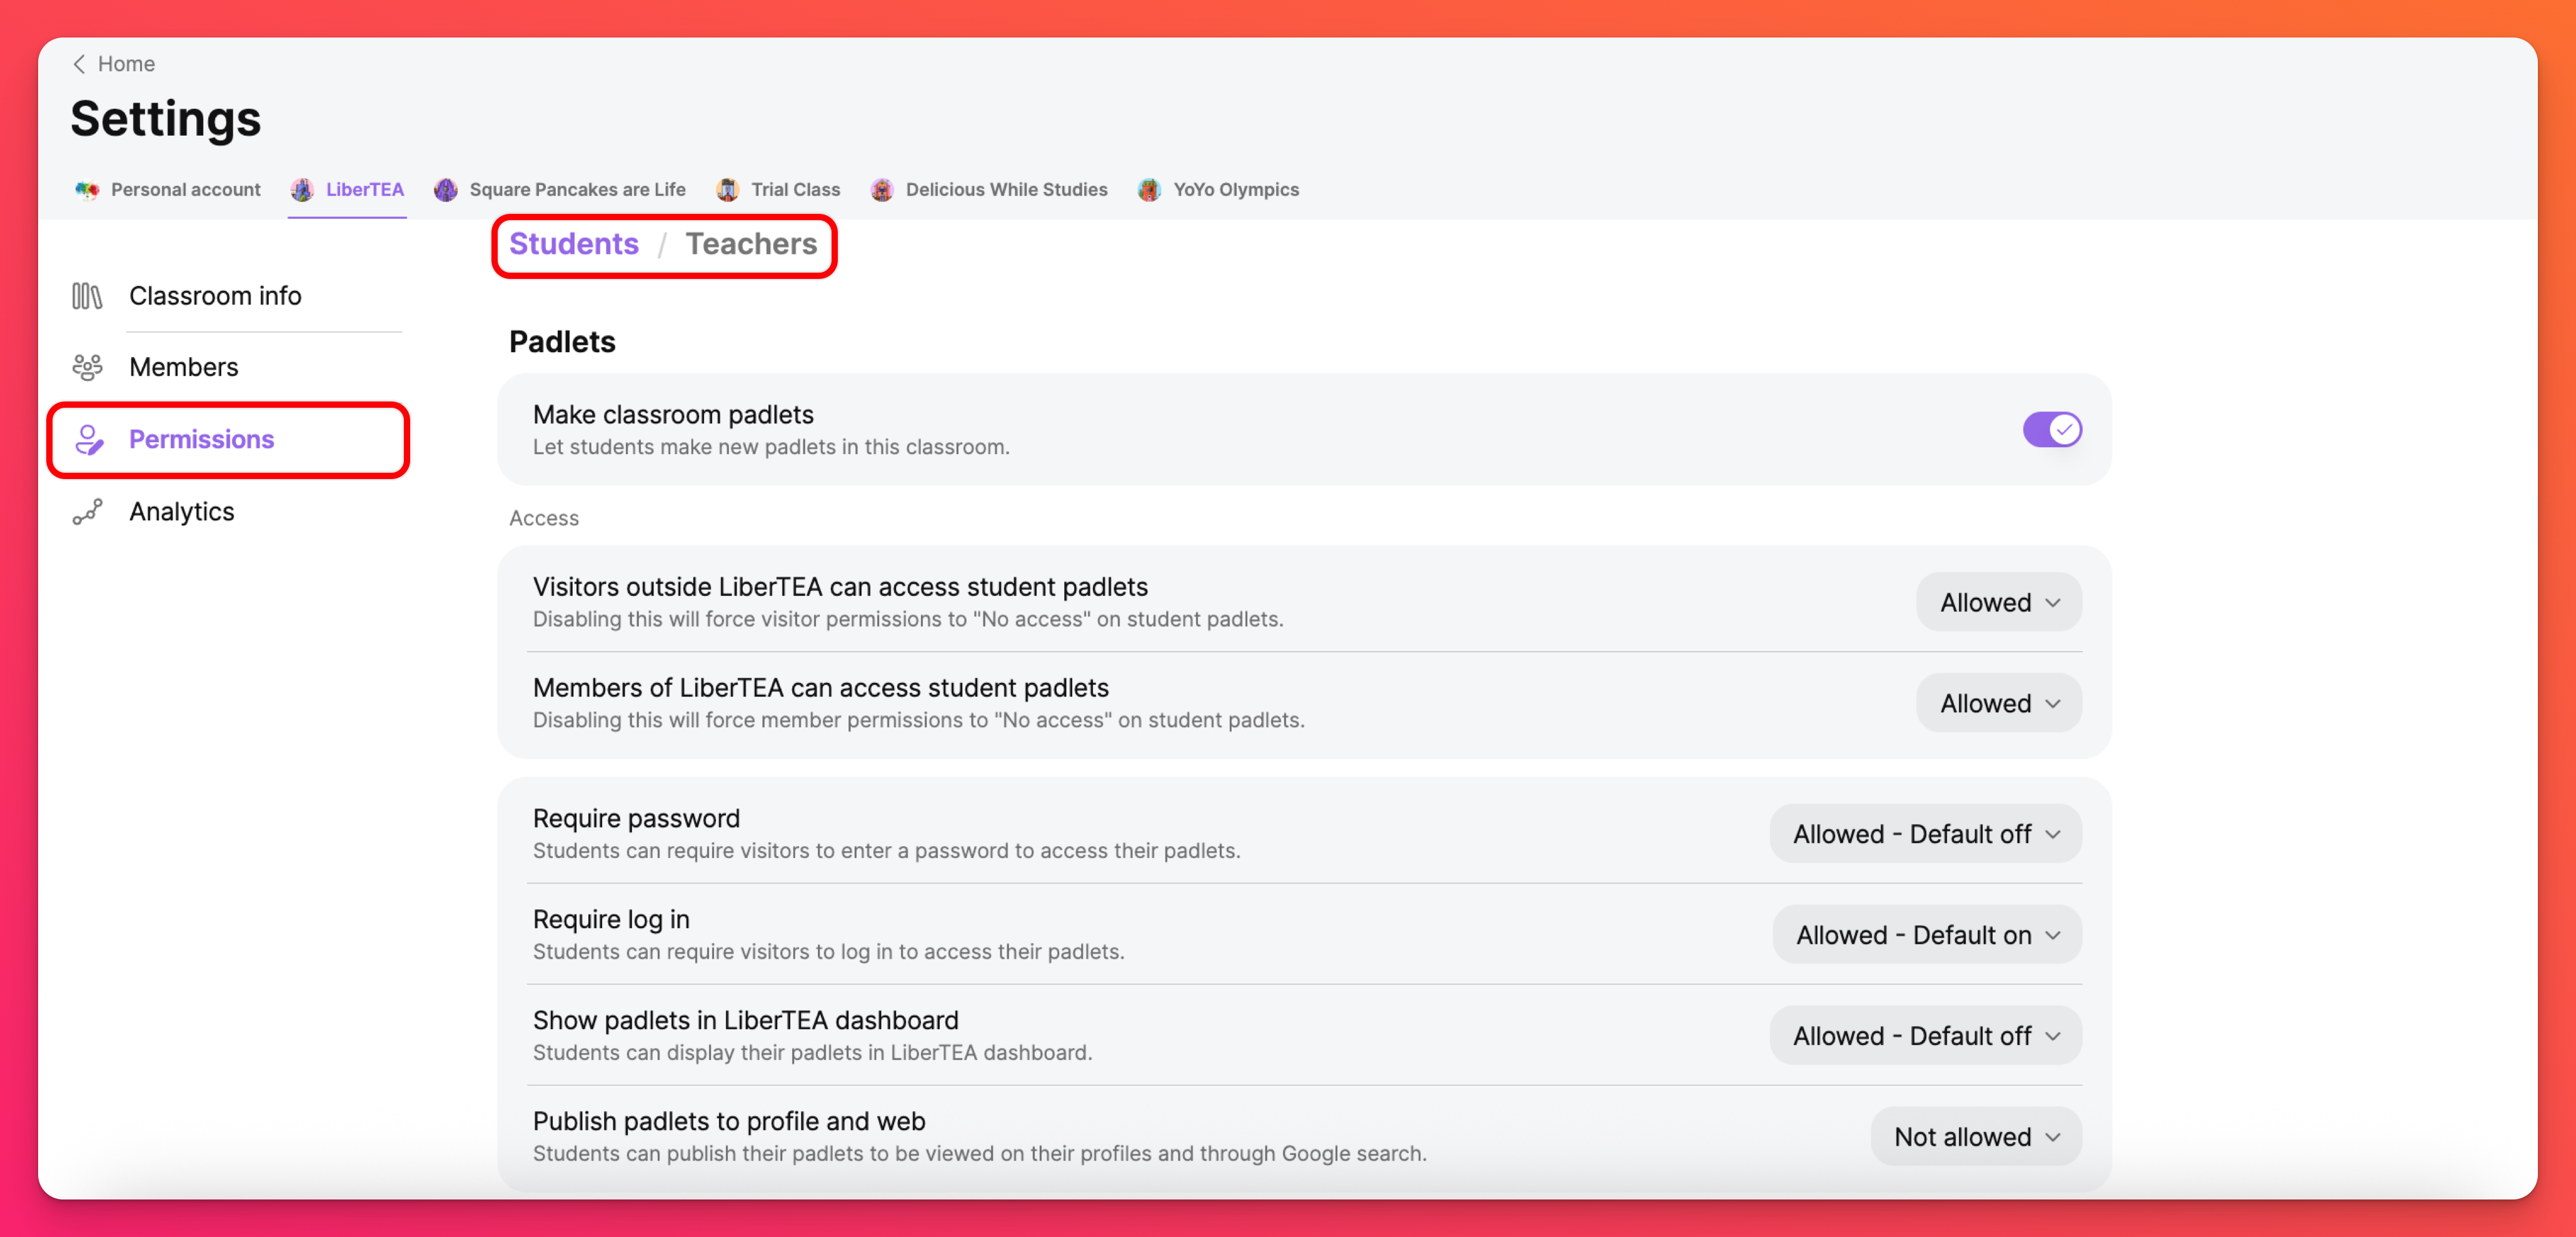Click the Personal account avatar icon
Image resolution: width=2576 pixels, height=1237 pixels.
coord(87,190)
